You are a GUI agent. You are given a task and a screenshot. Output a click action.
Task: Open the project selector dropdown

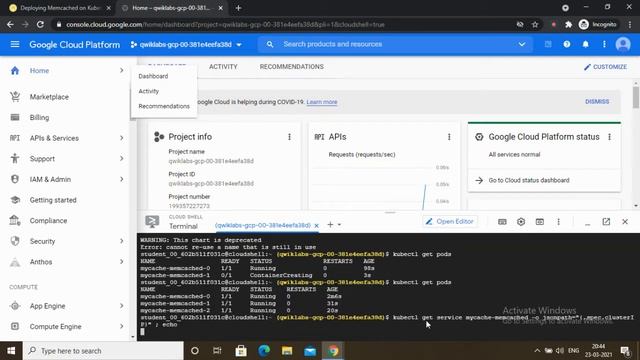[186, 44]
